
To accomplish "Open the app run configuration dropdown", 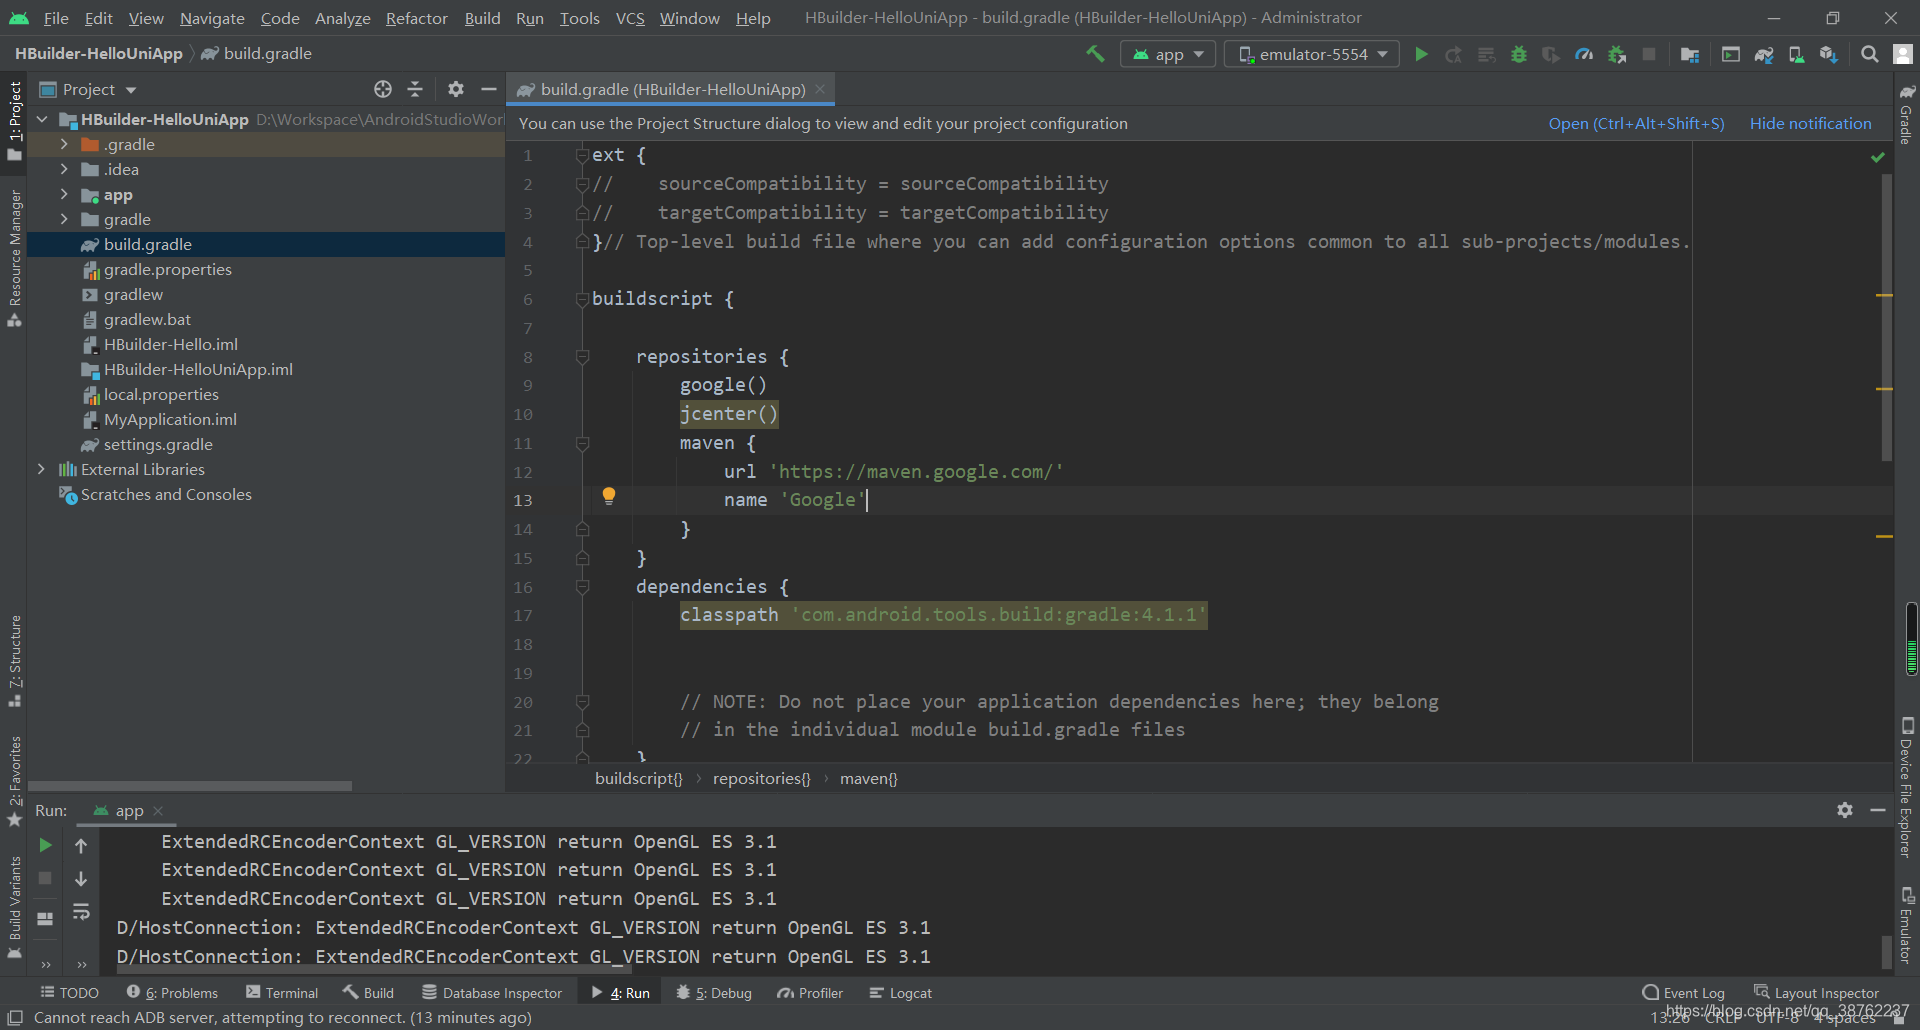I will coord(1168,54).
